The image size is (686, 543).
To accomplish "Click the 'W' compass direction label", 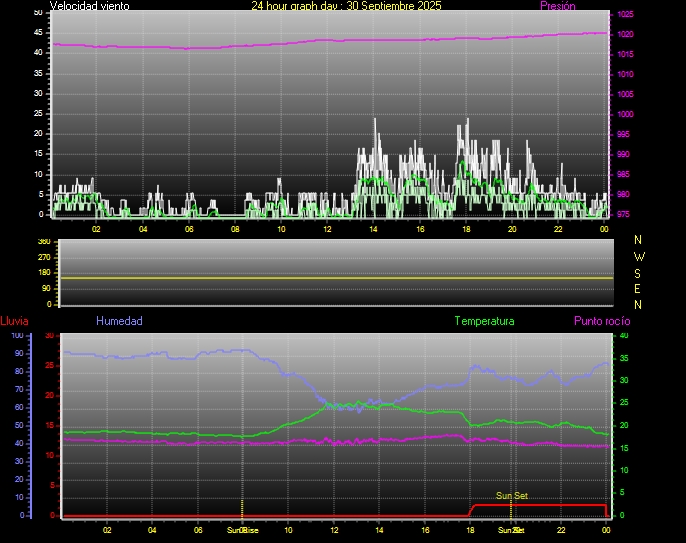I will tap(639, 256).
